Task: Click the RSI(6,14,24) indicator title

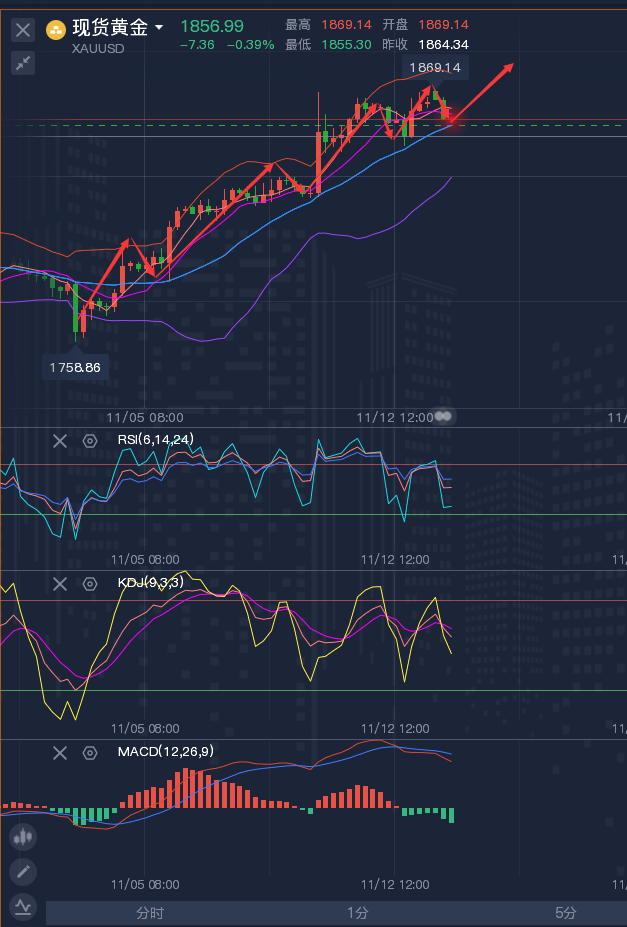Action: click(x=155, y=439)
